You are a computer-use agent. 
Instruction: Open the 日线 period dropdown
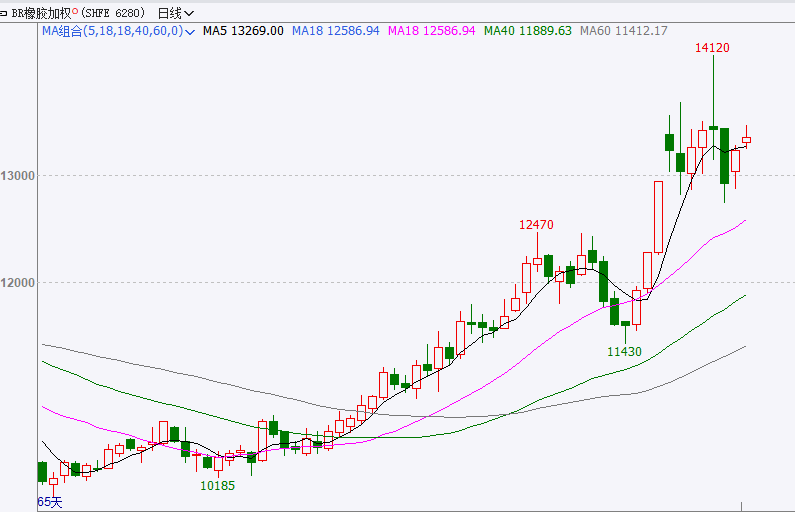tap(177, 13)
